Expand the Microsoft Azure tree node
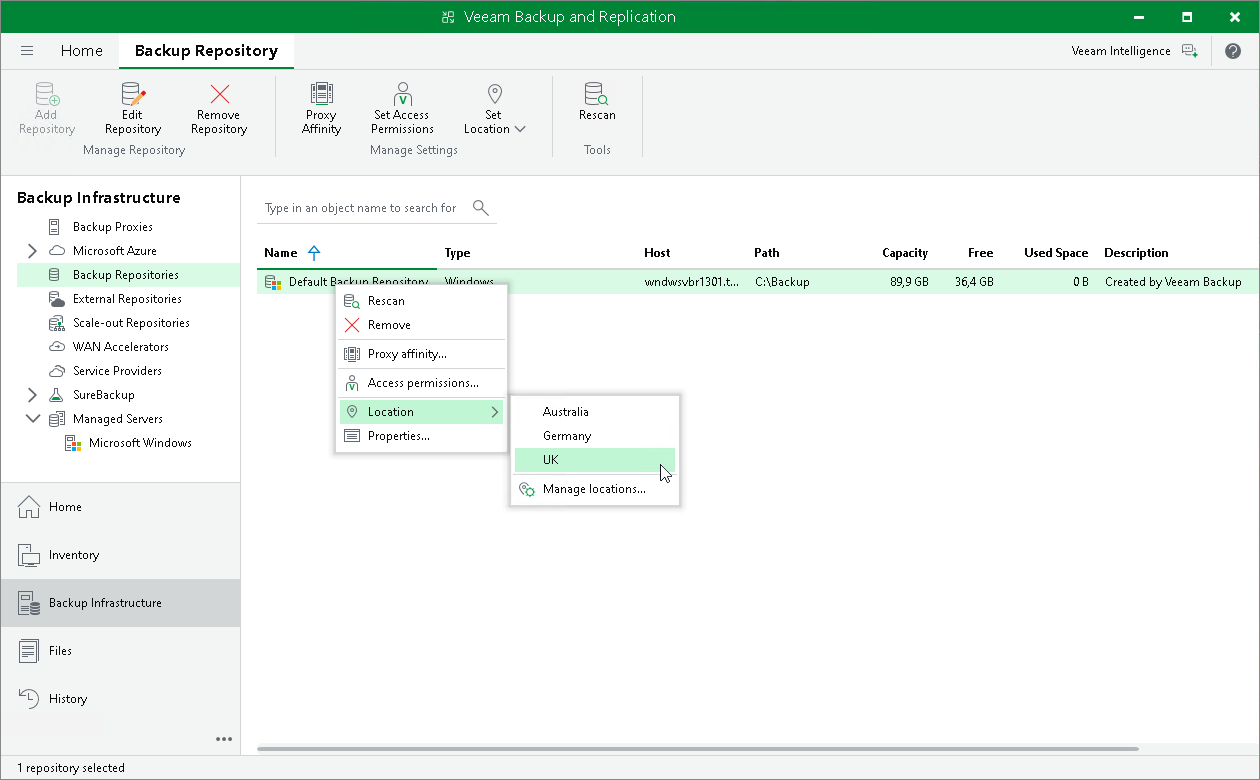This screenshot has width=1260, height=780. (32, 251)
